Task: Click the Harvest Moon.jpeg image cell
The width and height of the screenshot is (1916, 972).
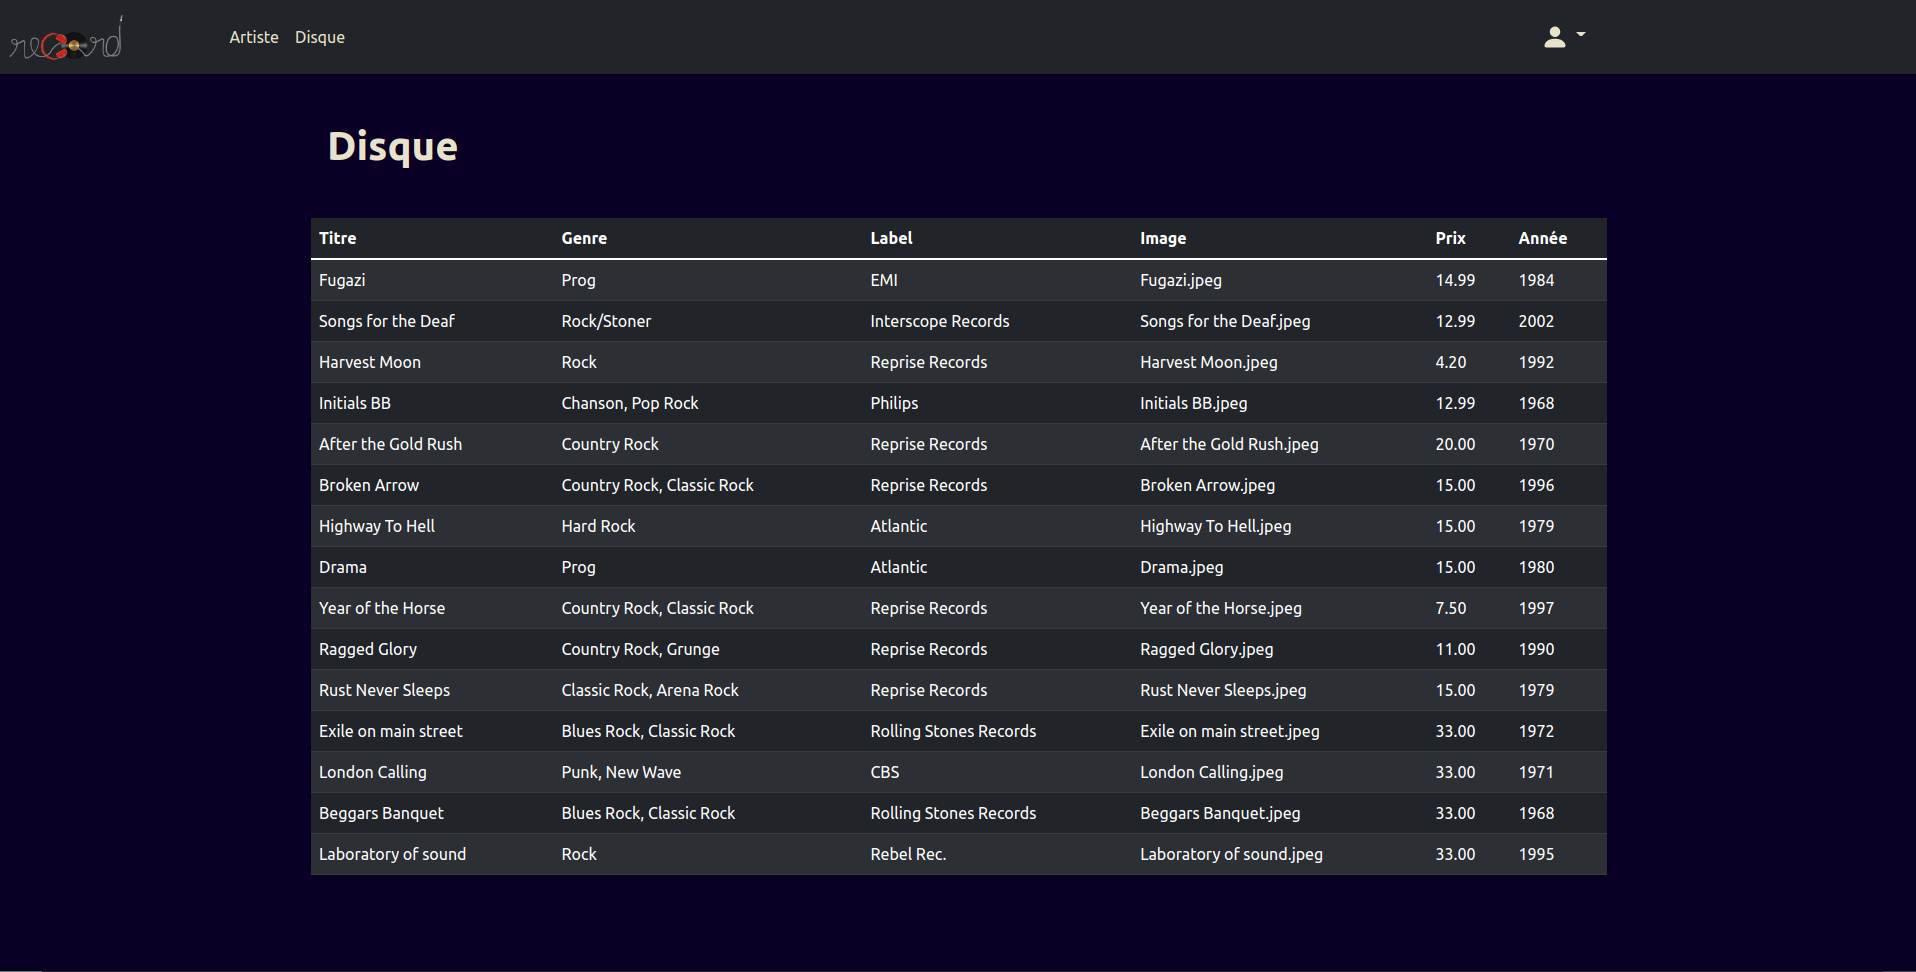Action: coord(1209,362)
